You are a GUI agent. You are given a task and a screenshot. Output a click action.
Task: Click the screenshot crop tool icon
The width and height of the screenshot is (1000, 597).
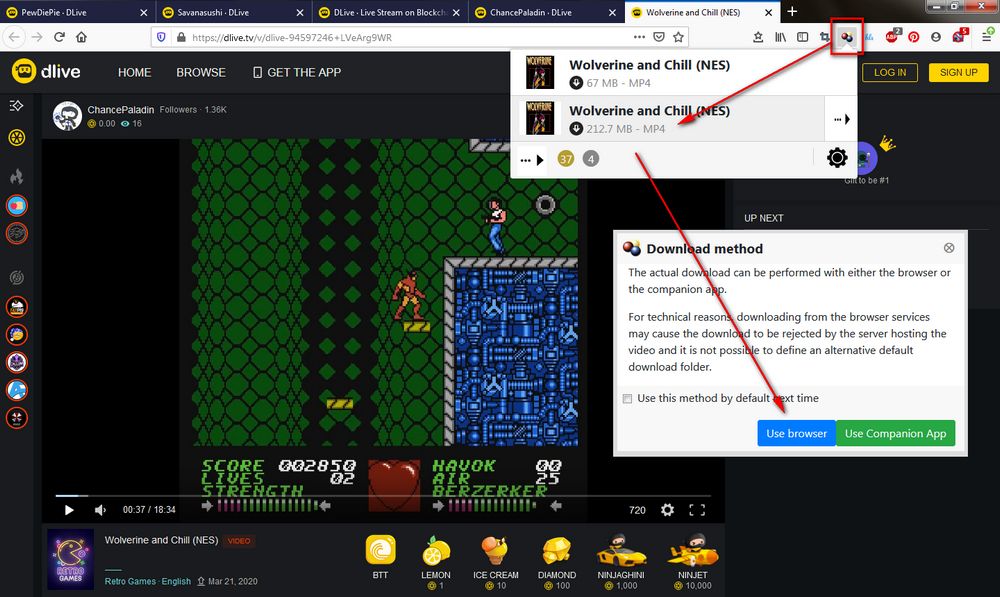tap(825, 37)
